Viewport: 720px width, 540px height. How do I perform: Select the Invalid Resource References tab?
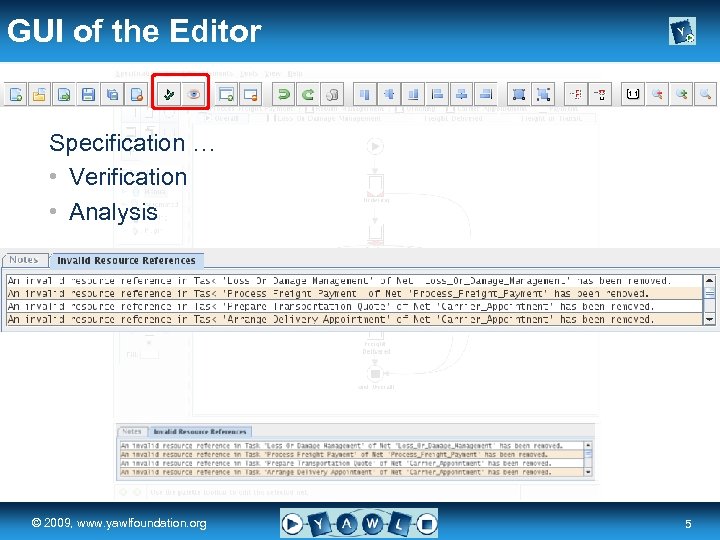(127, 260)
